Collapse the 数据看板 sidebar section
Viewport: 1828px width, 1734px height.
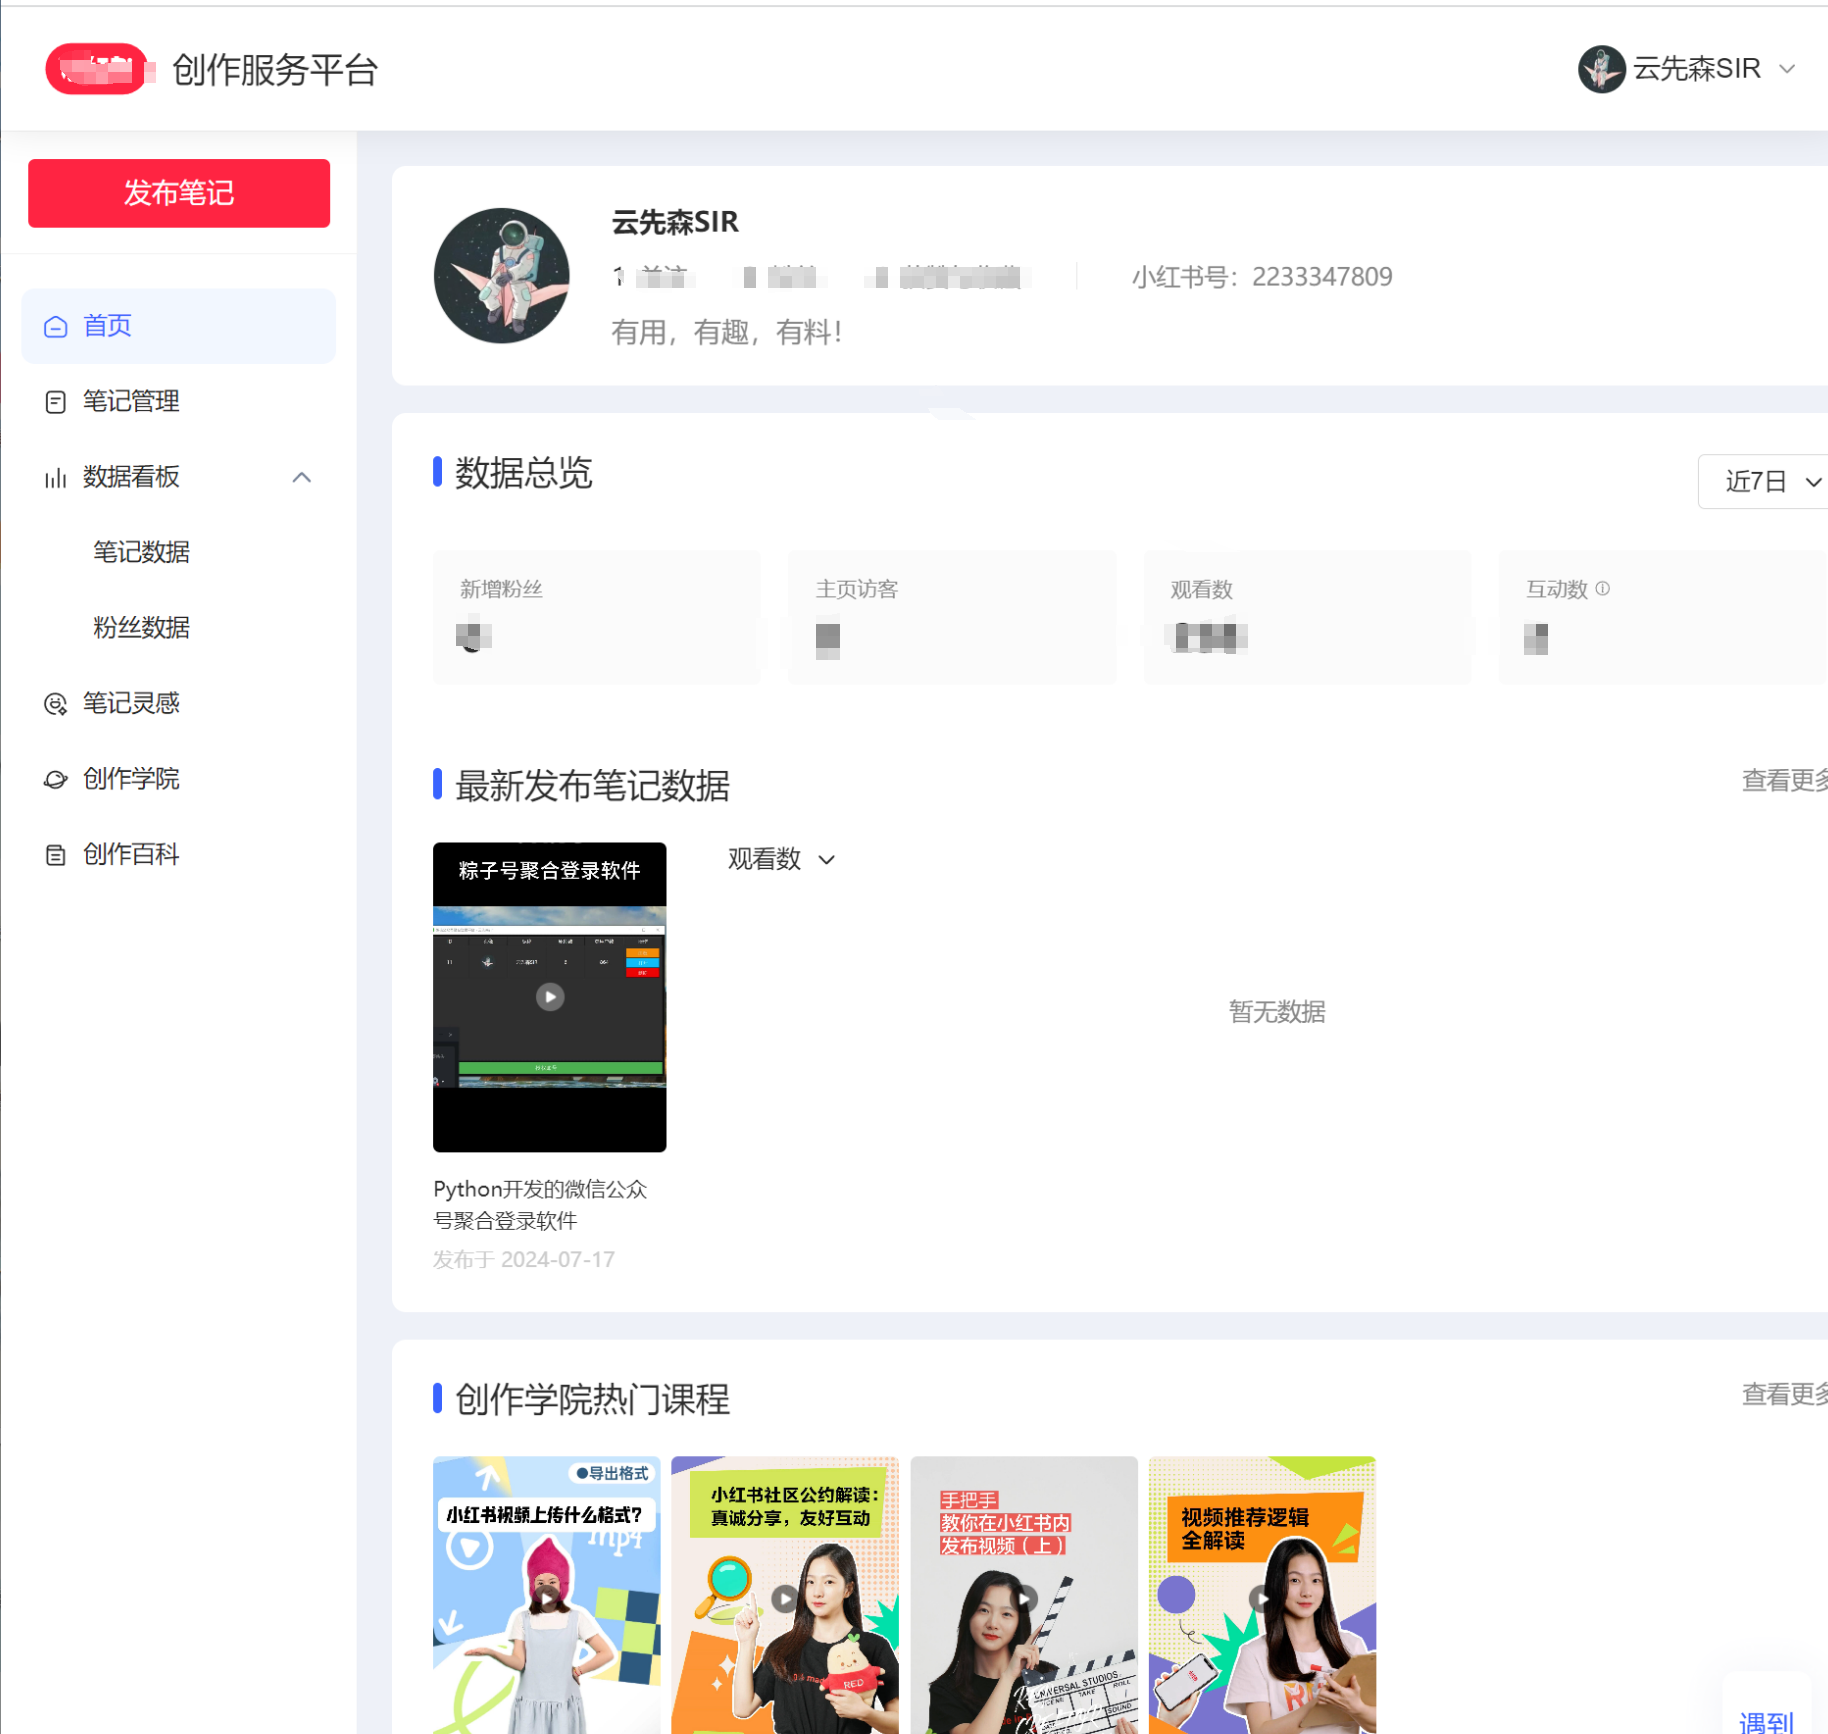(302, 477)
